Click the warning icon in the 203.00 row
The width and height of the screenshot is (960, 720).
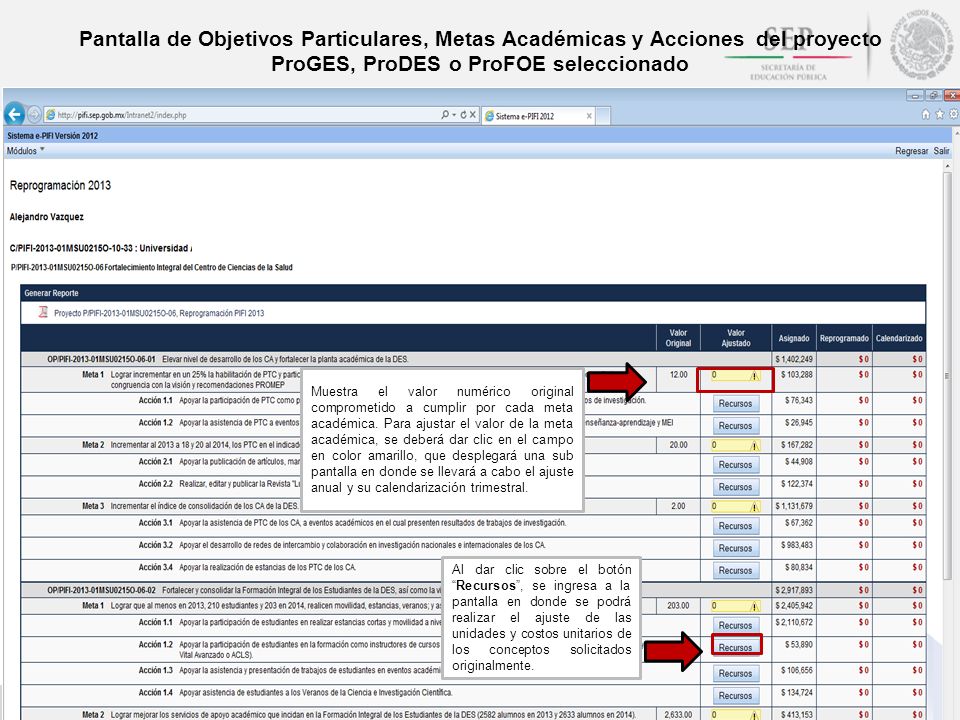755,606
